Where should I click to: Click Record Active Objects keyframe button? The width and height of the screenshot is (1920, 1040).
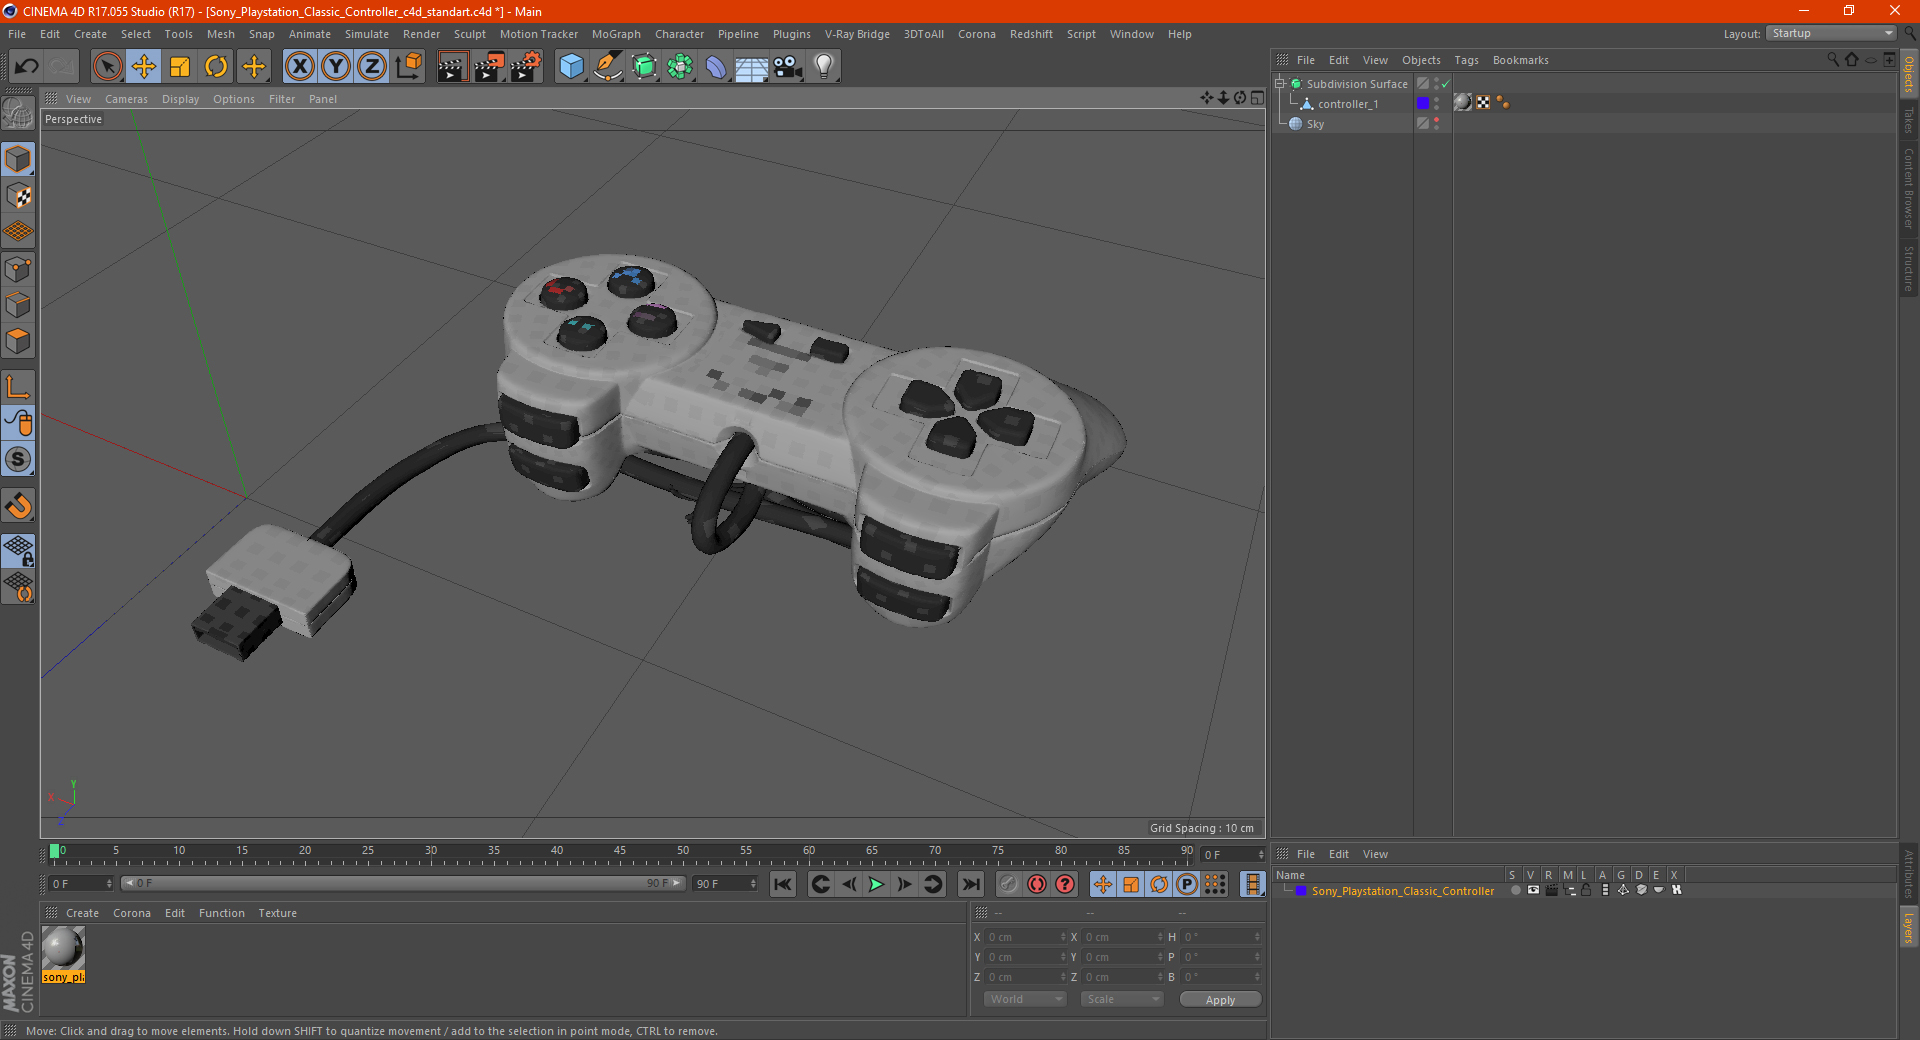(x=1009, y=884)
